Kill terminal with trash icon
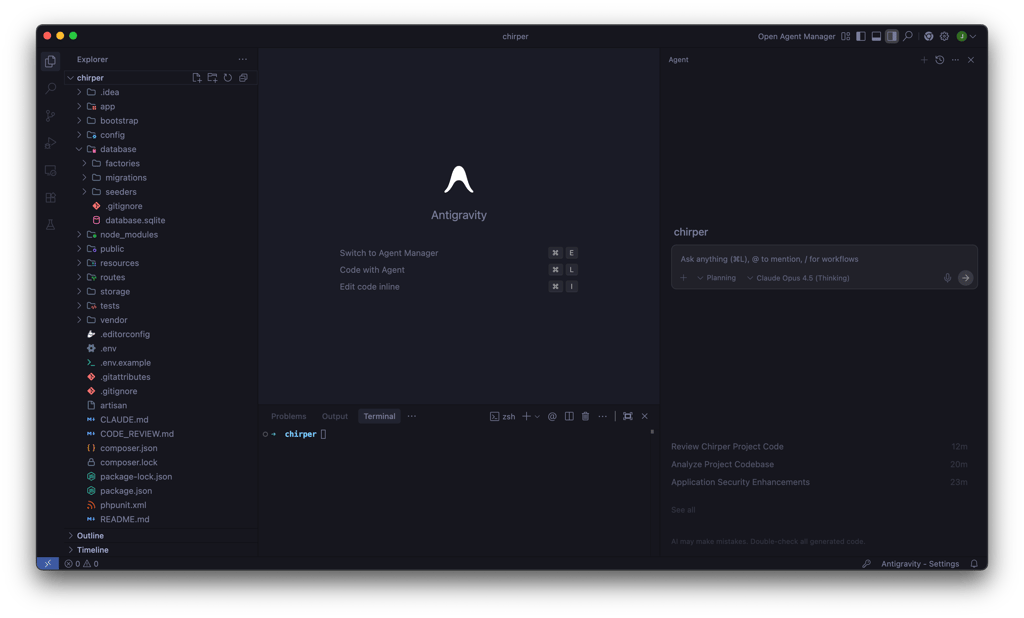The image size is (1024, 618). 585,416
